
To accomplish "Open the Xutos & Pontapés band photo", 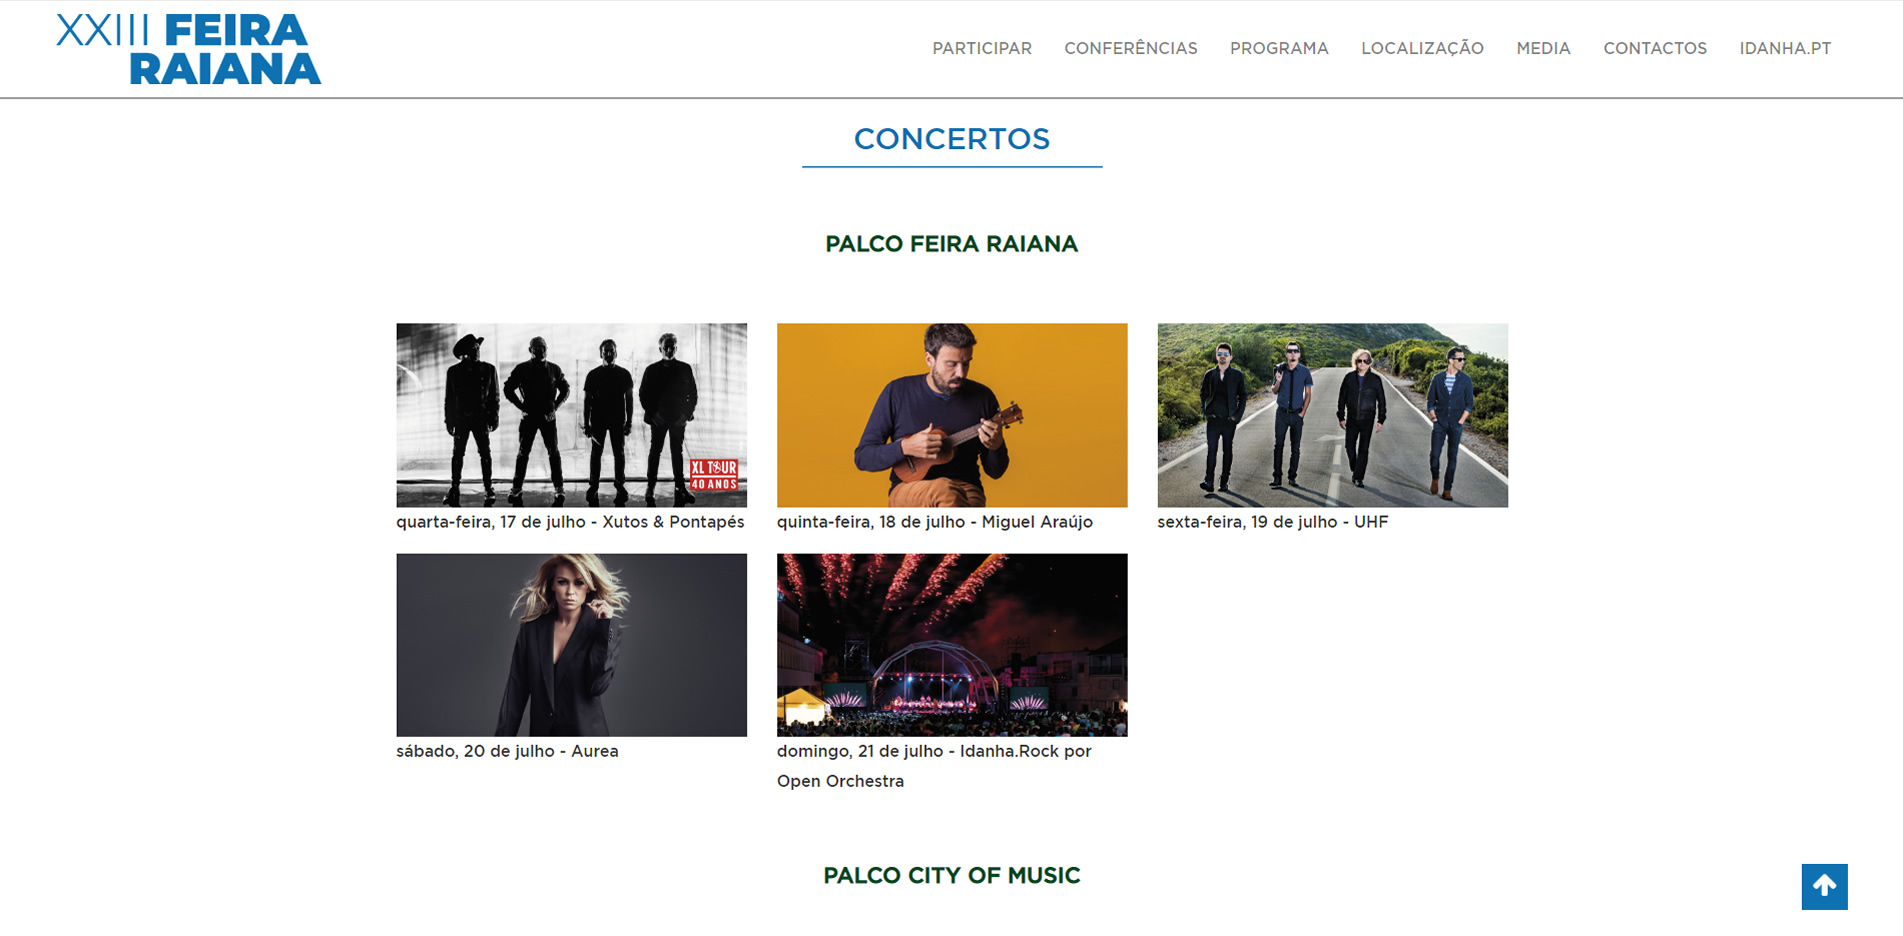I will tap(571, 415).
